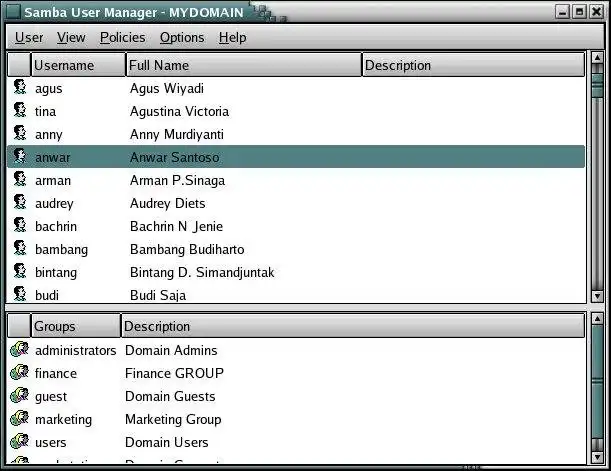Select username arman
Image resolution: width=611 pixels, height=471 pixels.
53,180
